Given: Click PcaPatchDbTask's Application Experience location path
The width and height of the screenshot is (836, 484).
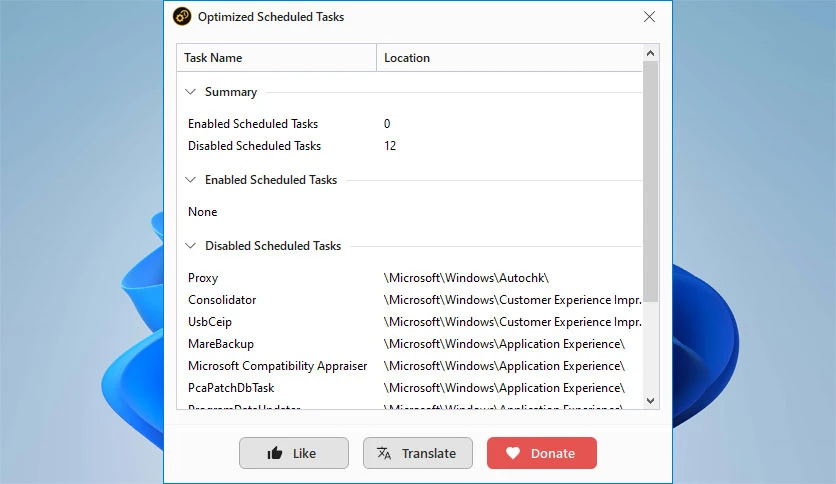Looking at the screenshot, I should click(504, 388).
